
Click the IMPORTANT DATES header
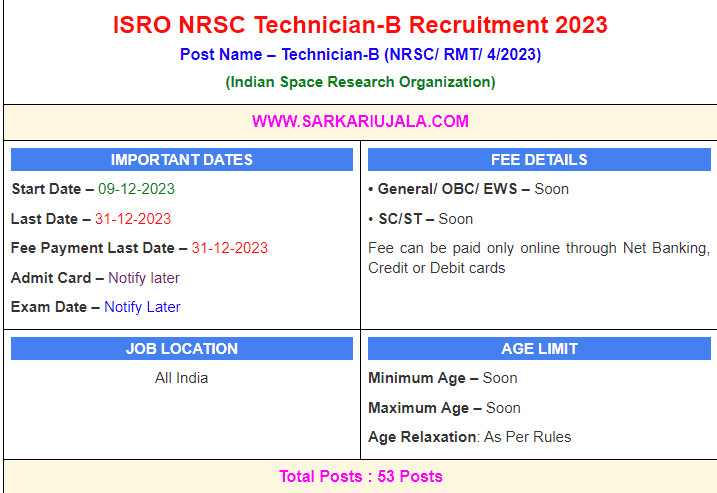(181, 160)
